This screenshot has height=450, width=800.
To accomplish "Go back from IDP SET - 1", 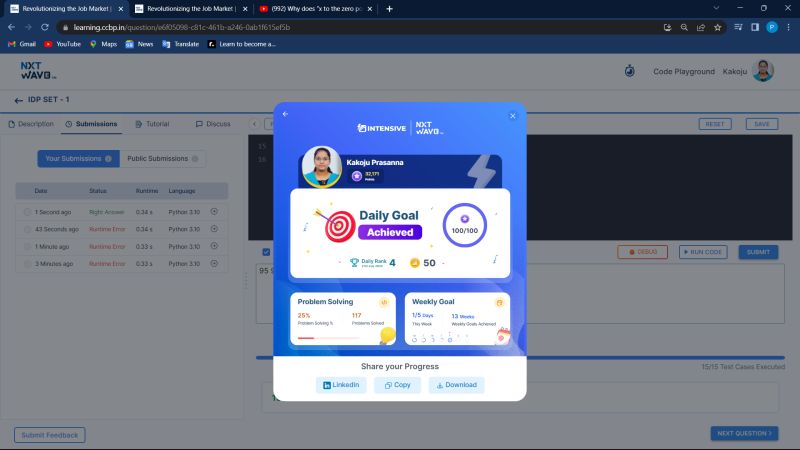I will 19,100.
